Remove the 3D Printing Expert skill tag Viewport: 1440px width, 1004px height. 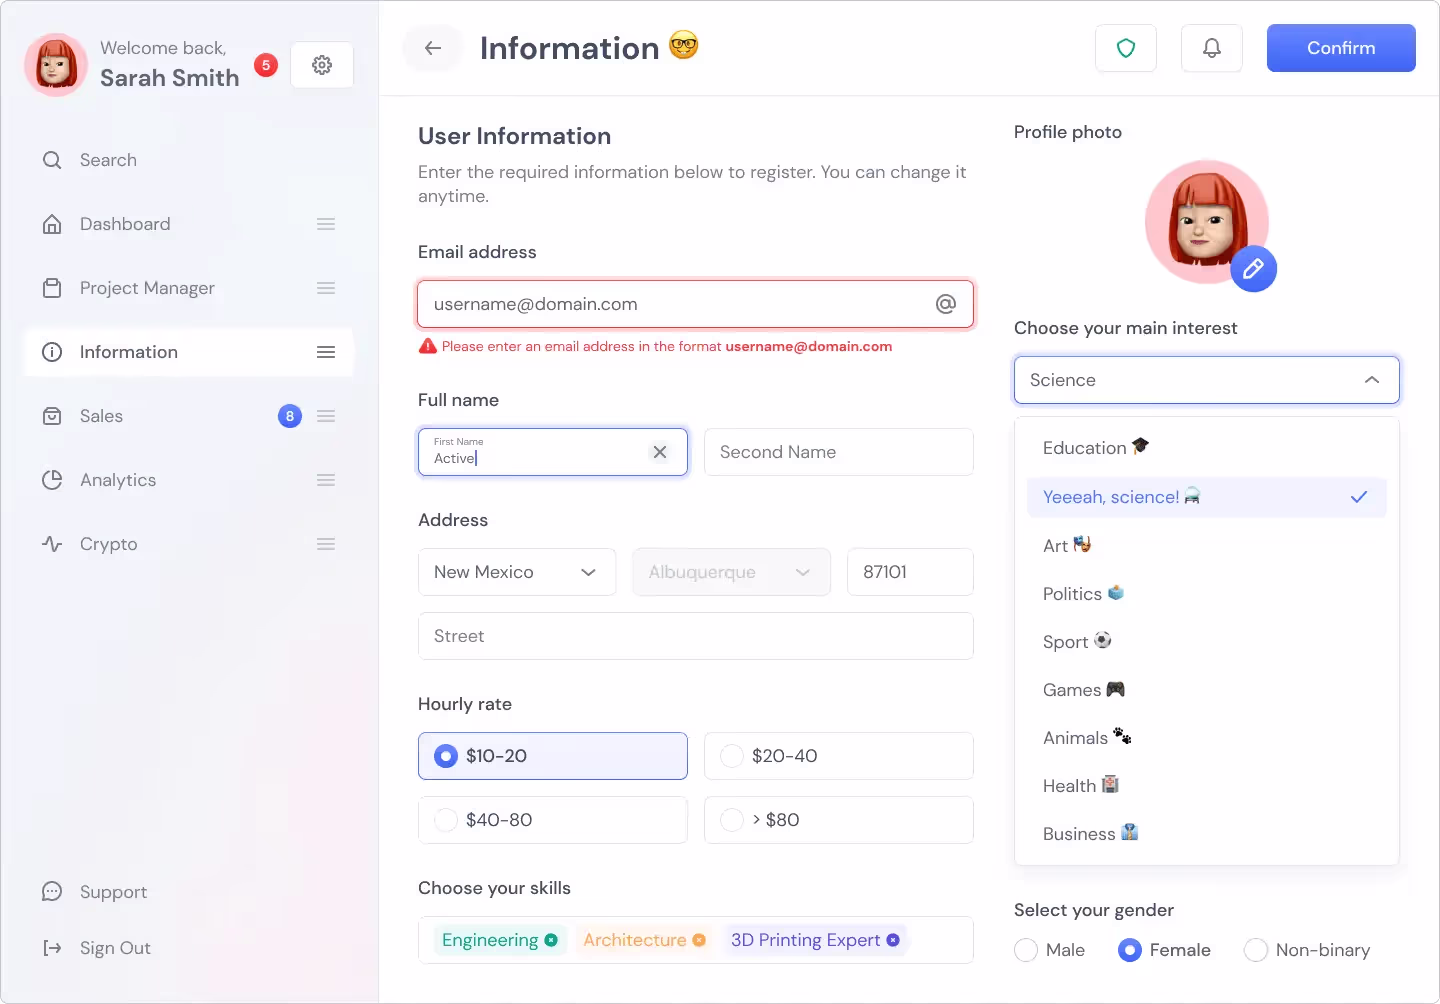(x=893, y=940)
